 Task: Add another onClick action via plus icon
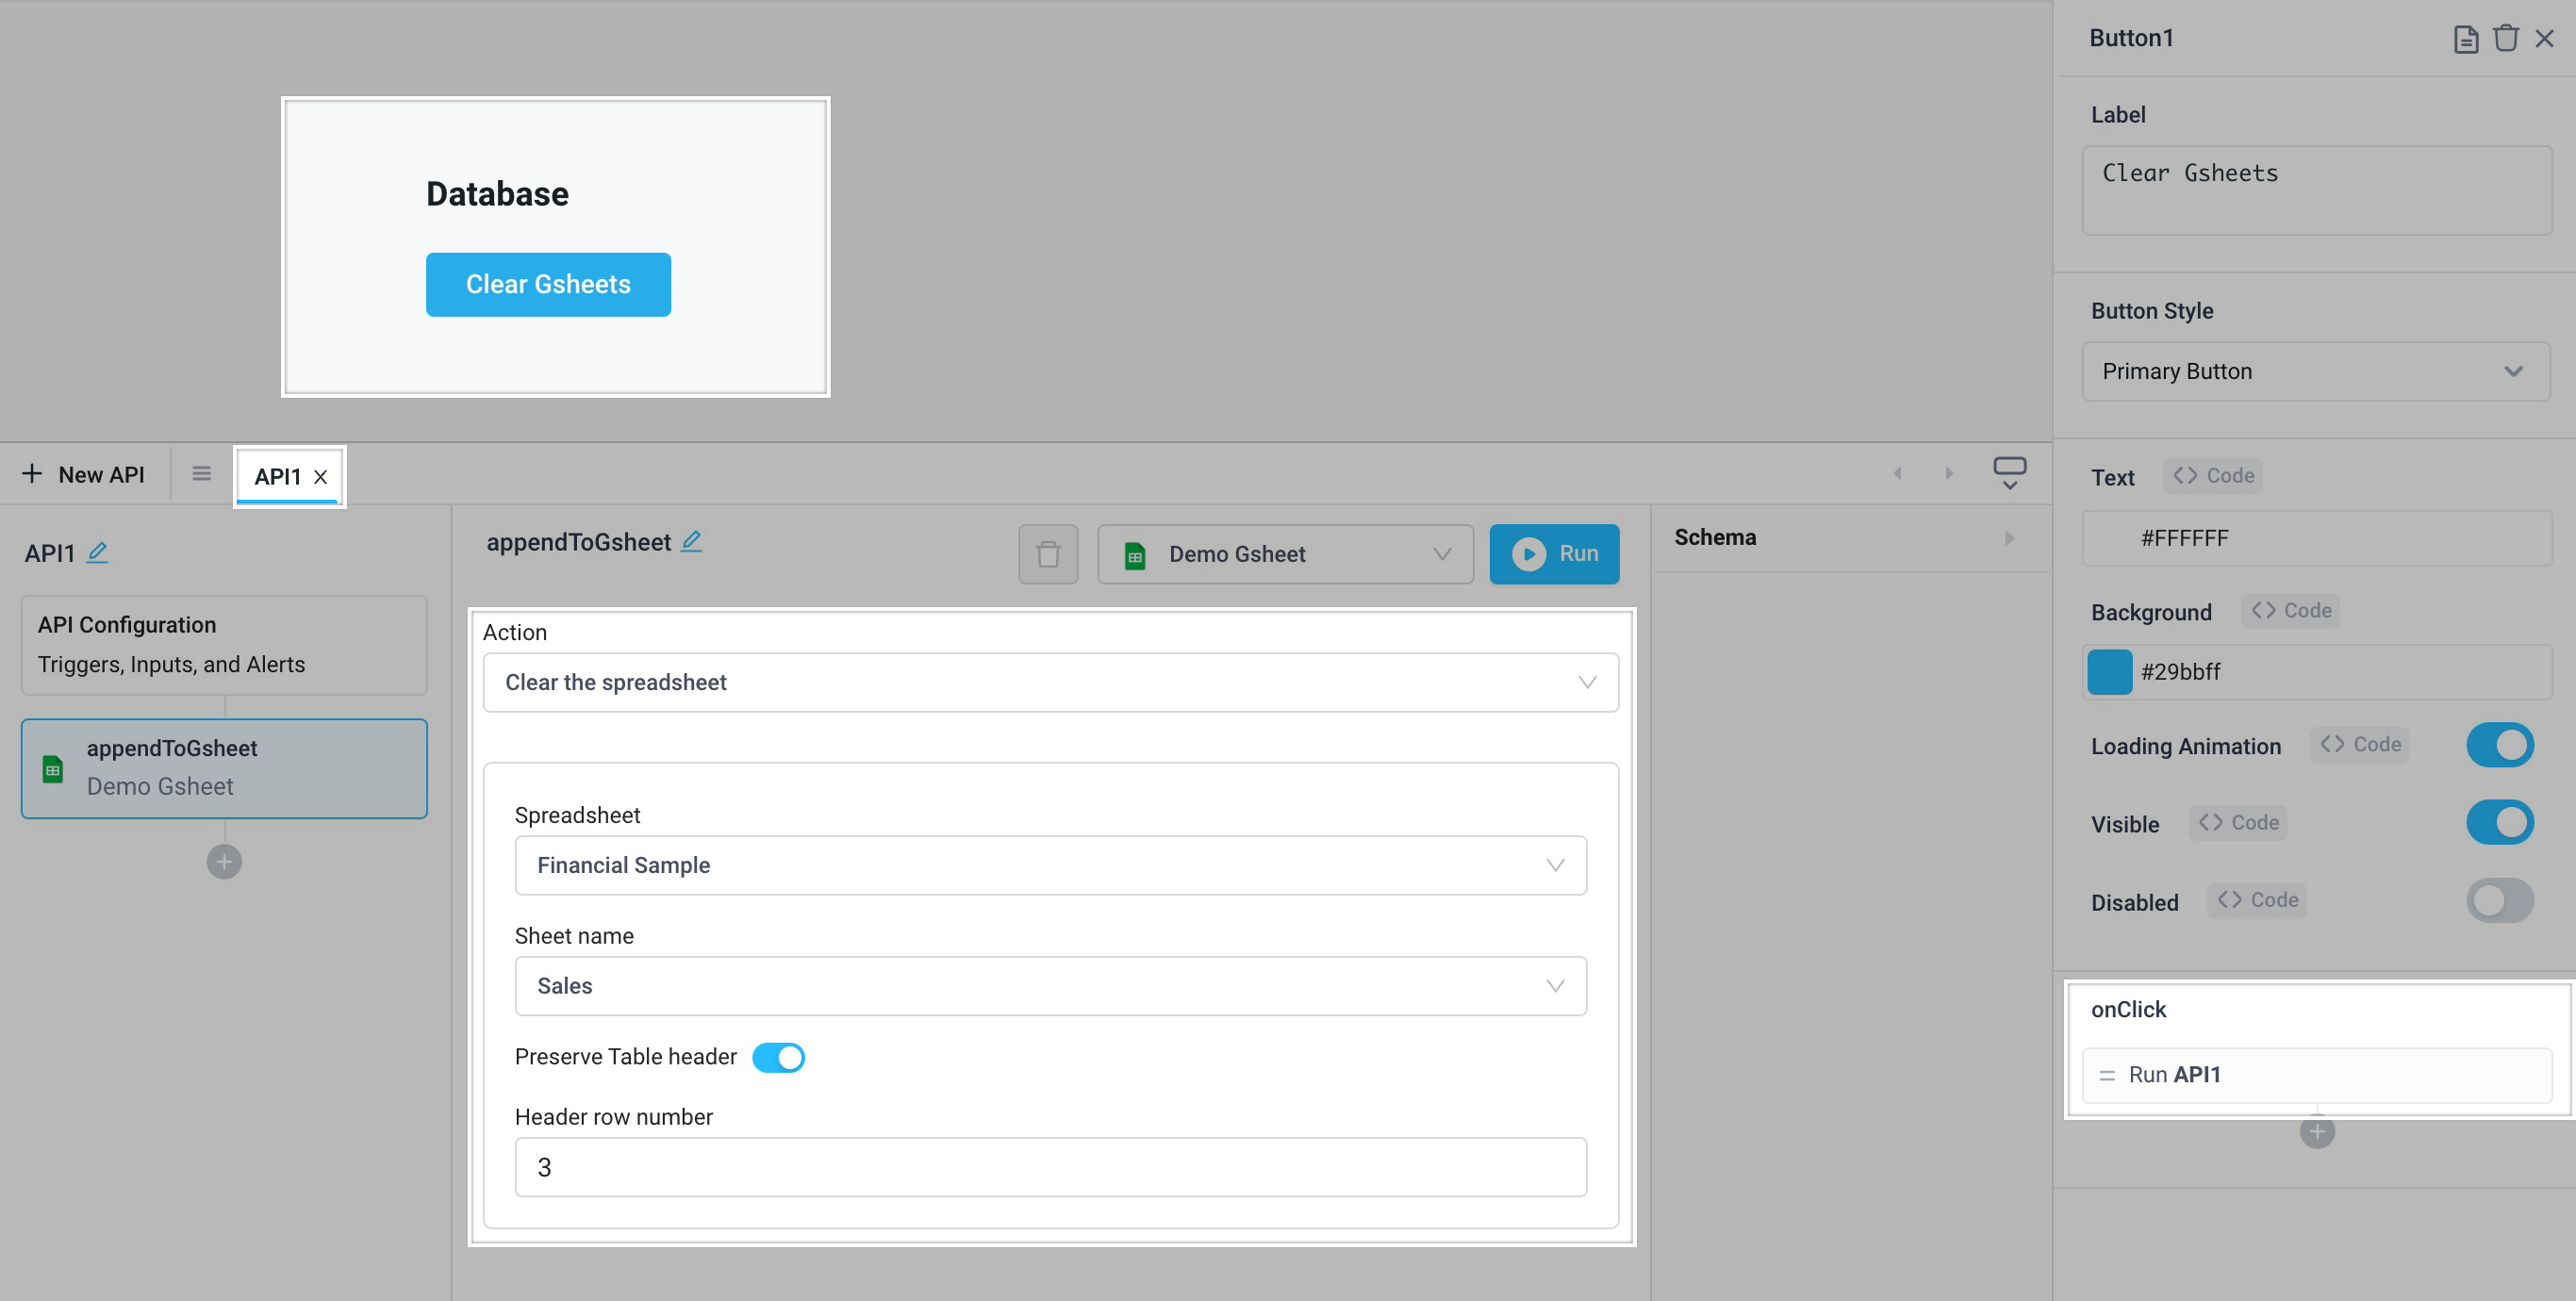pos(2317,1131)
